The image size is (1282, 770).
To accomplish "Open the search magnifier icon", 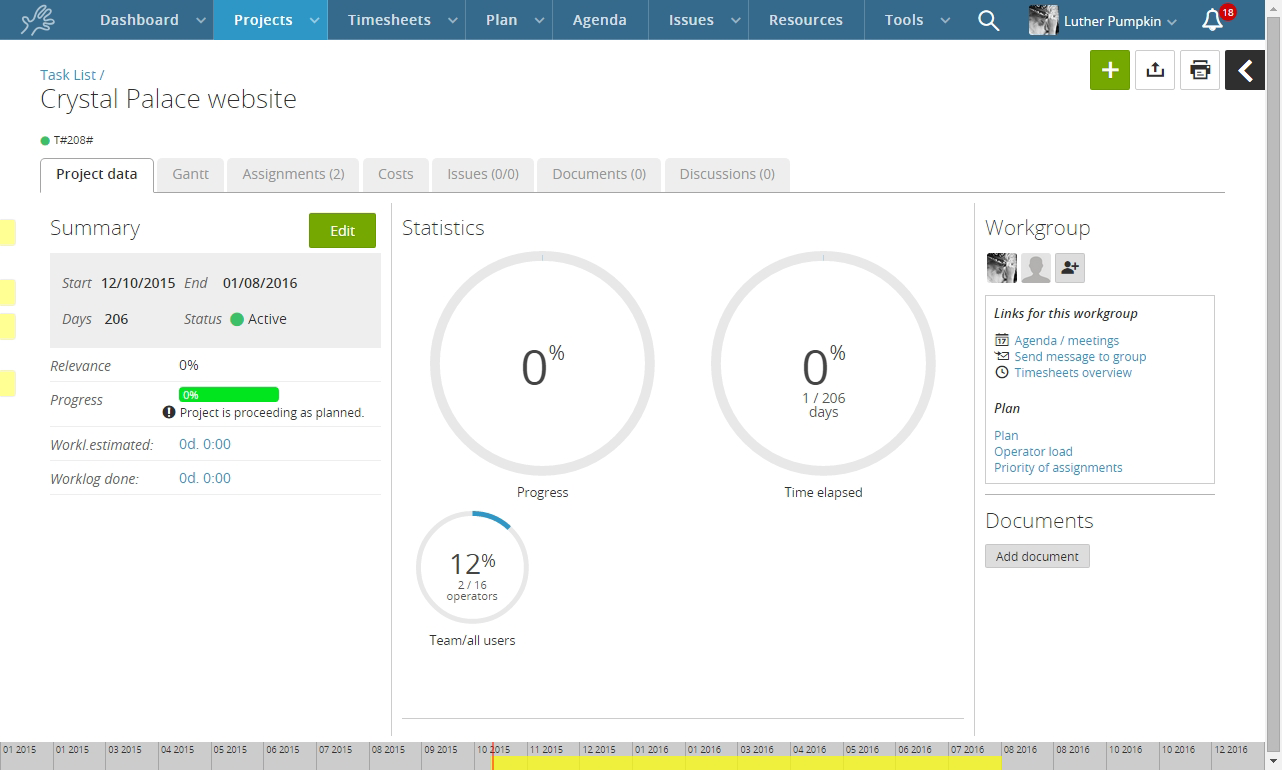I will click(x=988, y=20).
